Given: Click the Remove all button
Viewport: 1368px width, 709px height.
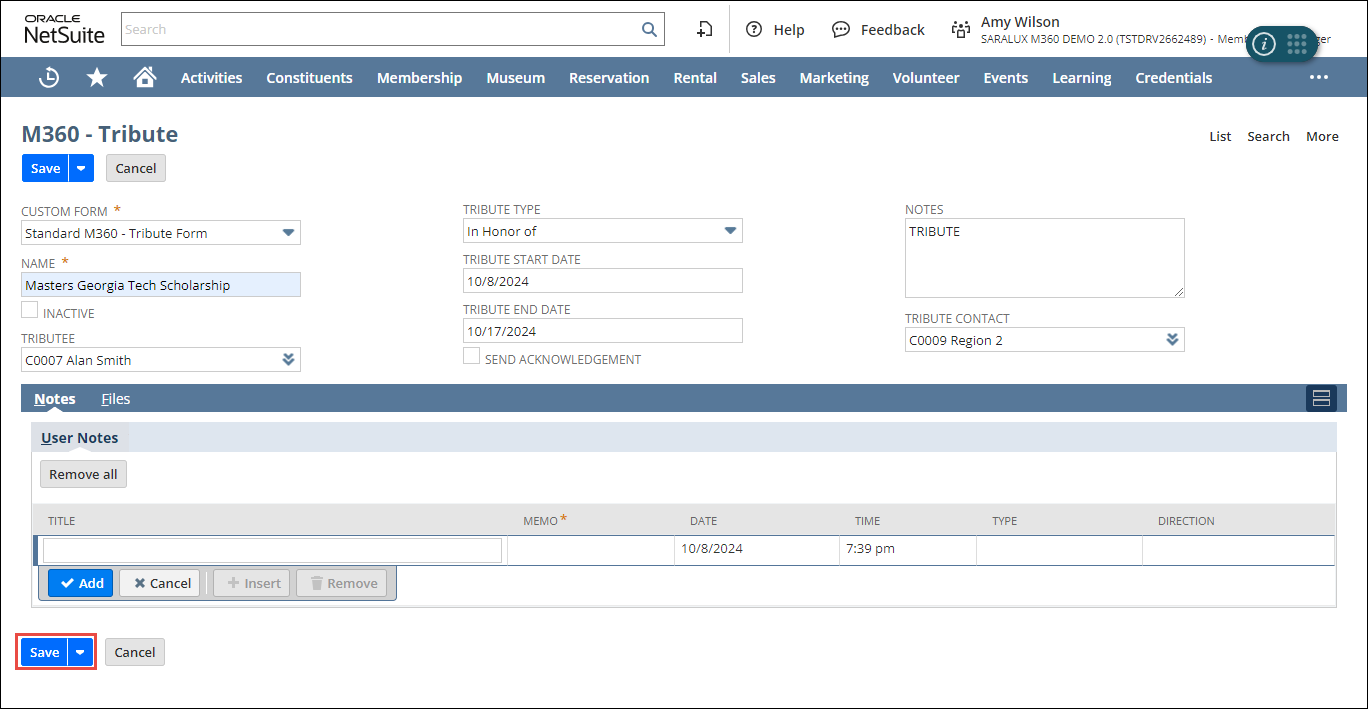Looking at the screenshot, I should [x=83, y=474].
